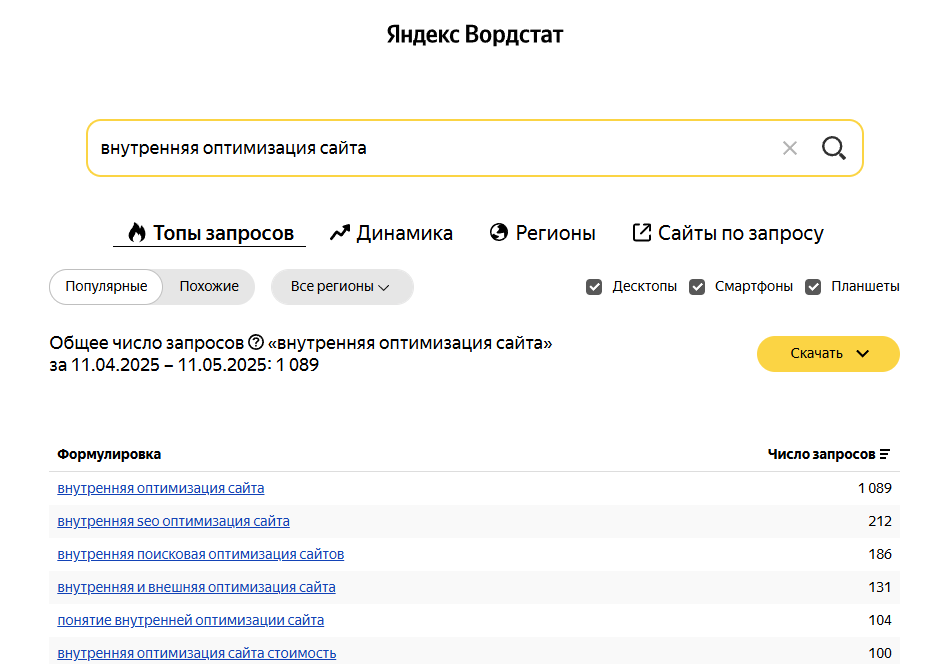Click the value 131 in the table
The height and width of the screenshot is (664, 933).
pyautogui.click(x=880, y=587)
